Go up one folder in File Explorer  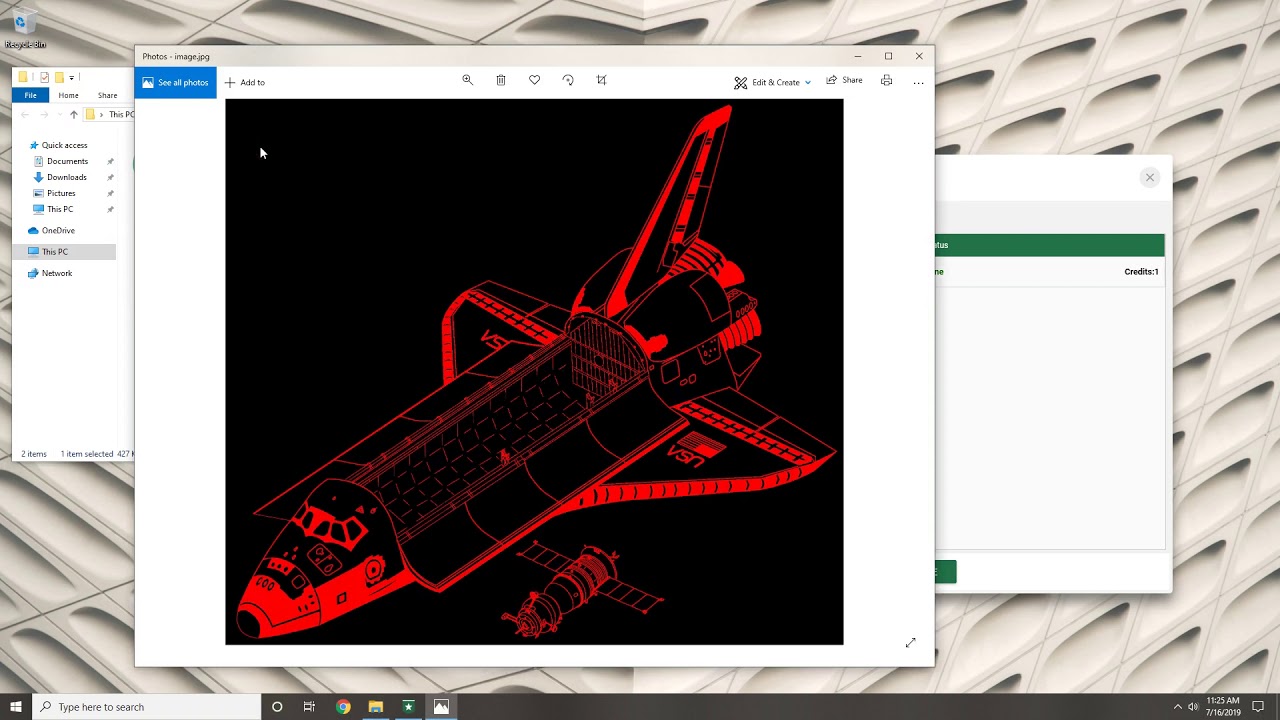point(73,115)
